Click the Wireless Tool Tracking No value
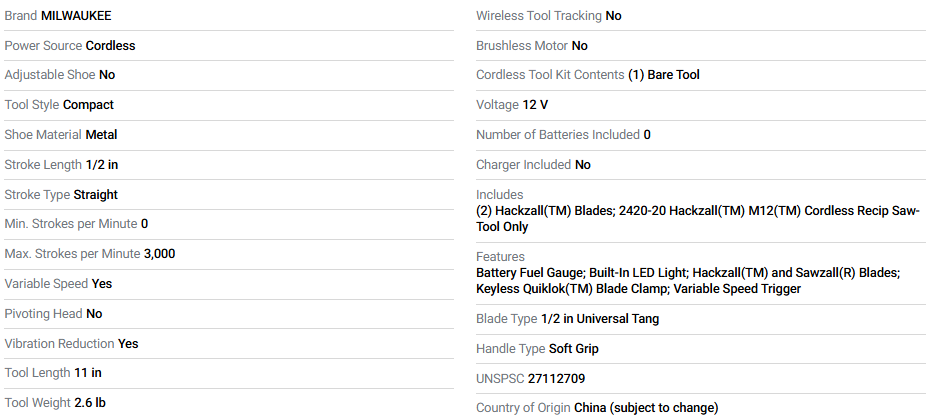Screen dimensions: 929x418 (x=613, y=16)
